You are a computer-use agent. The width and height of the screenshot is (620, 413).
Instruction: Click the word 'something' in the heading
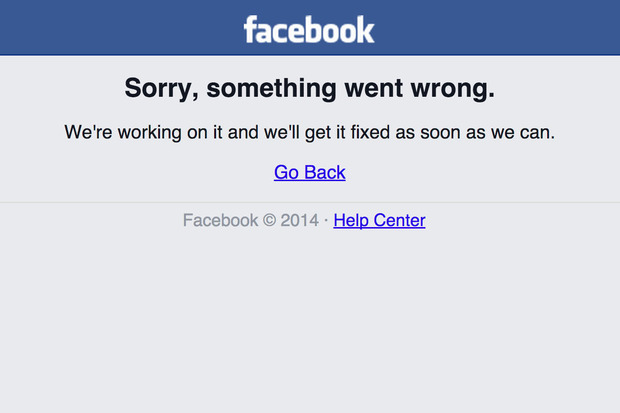(x=271, y=89)
